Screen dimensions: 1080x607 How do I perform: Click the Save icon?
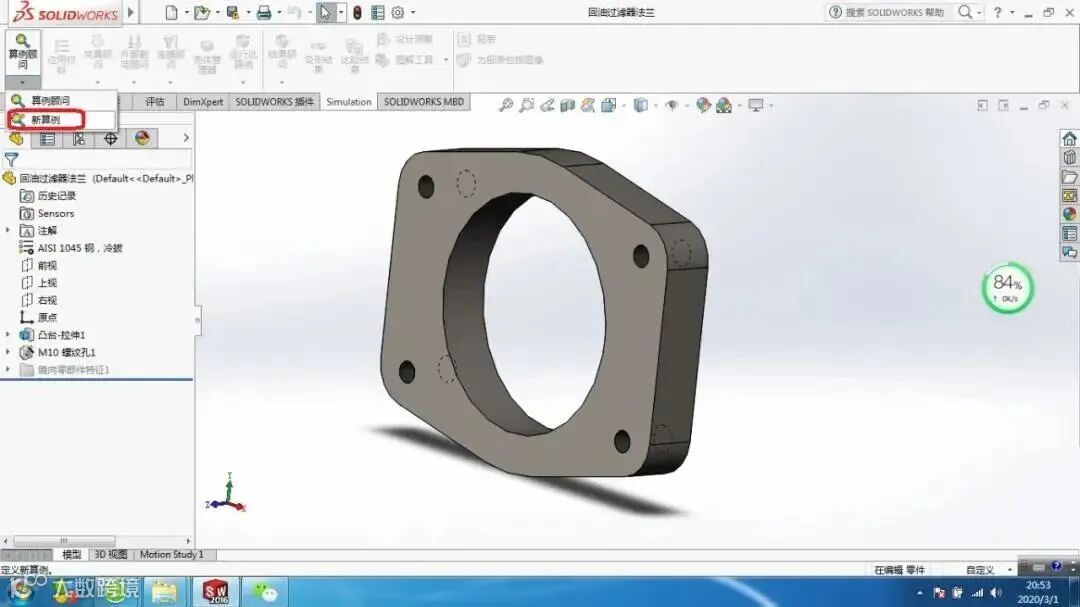(x=233, y=12)
